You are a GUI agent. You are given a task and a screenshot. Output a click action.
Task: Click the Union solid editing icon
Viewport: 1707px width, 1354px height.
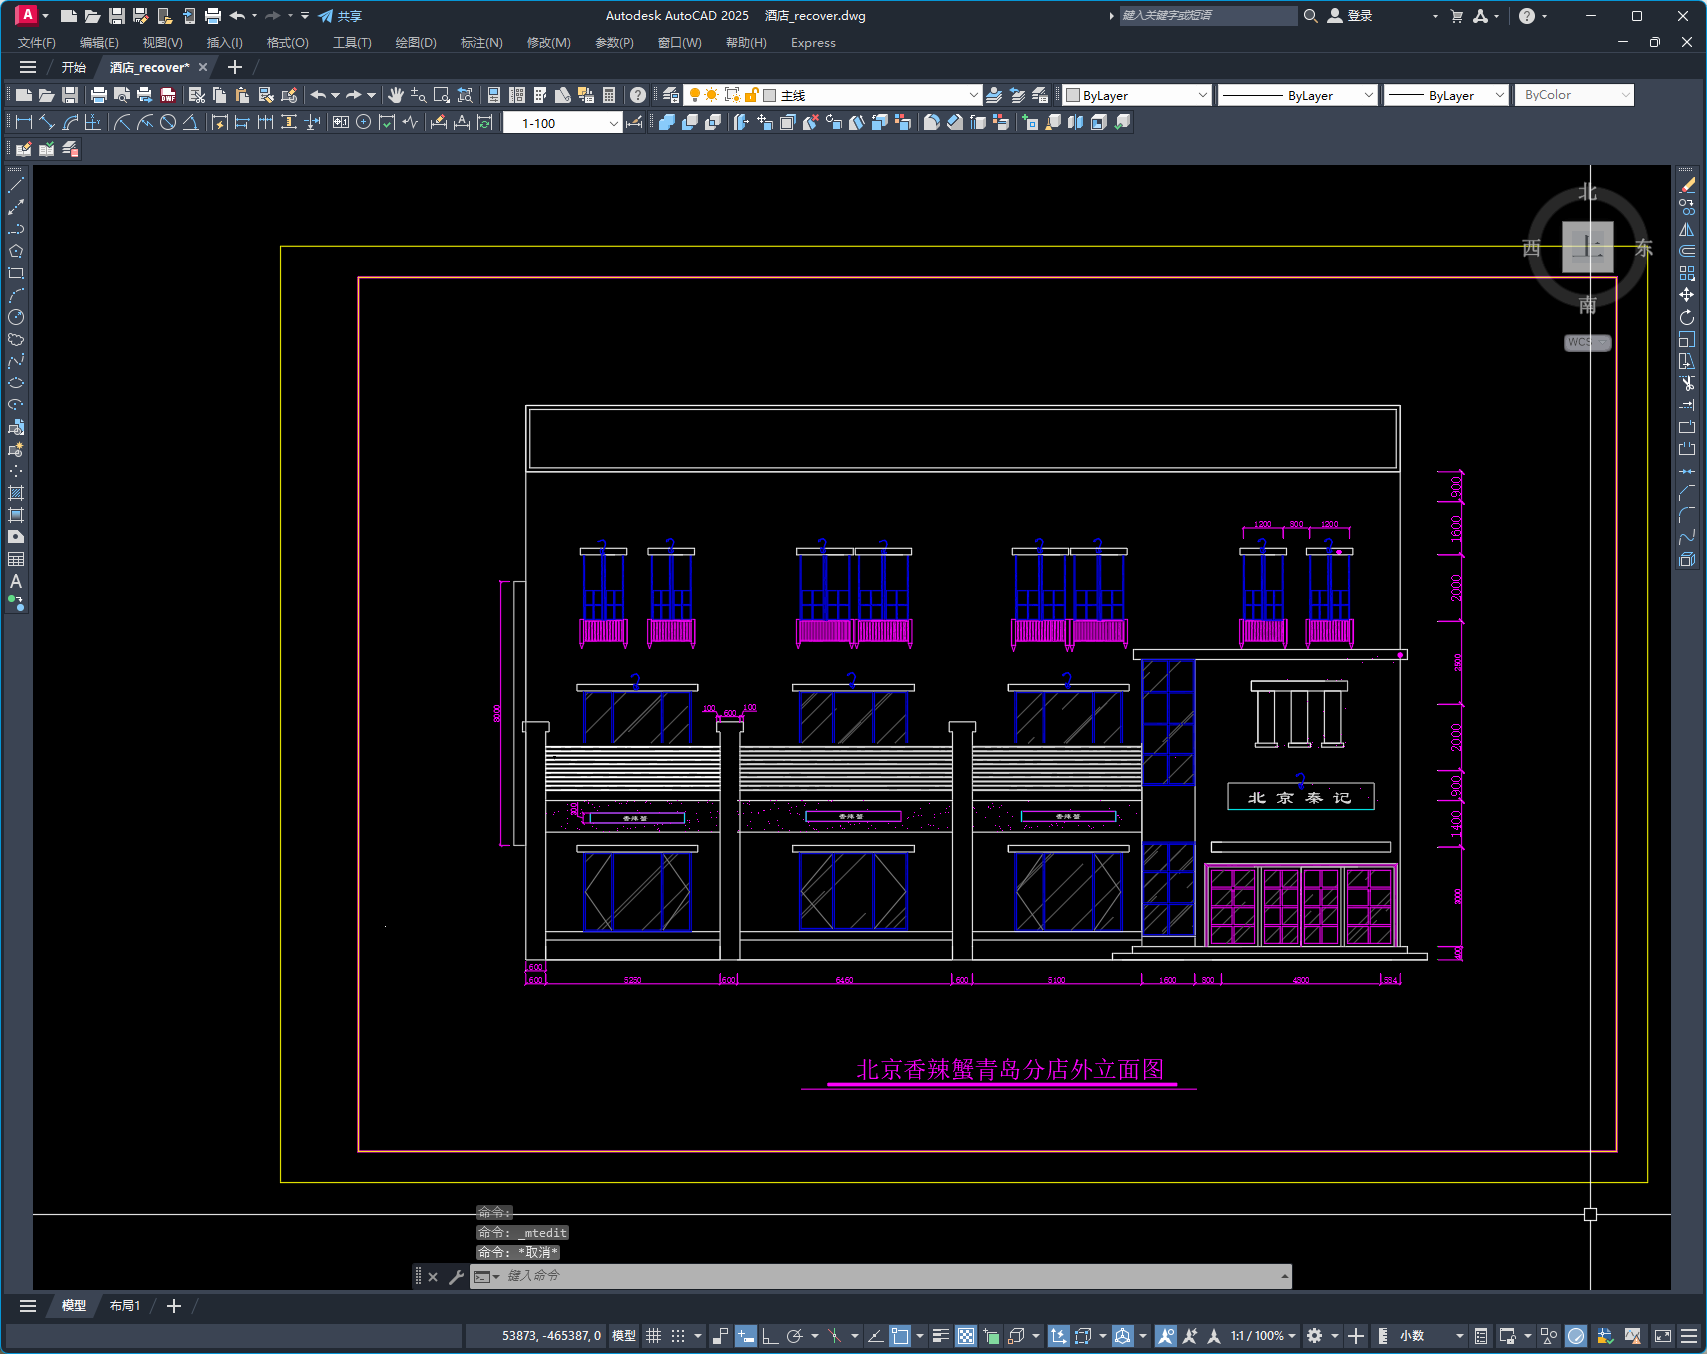click(667, 122)
